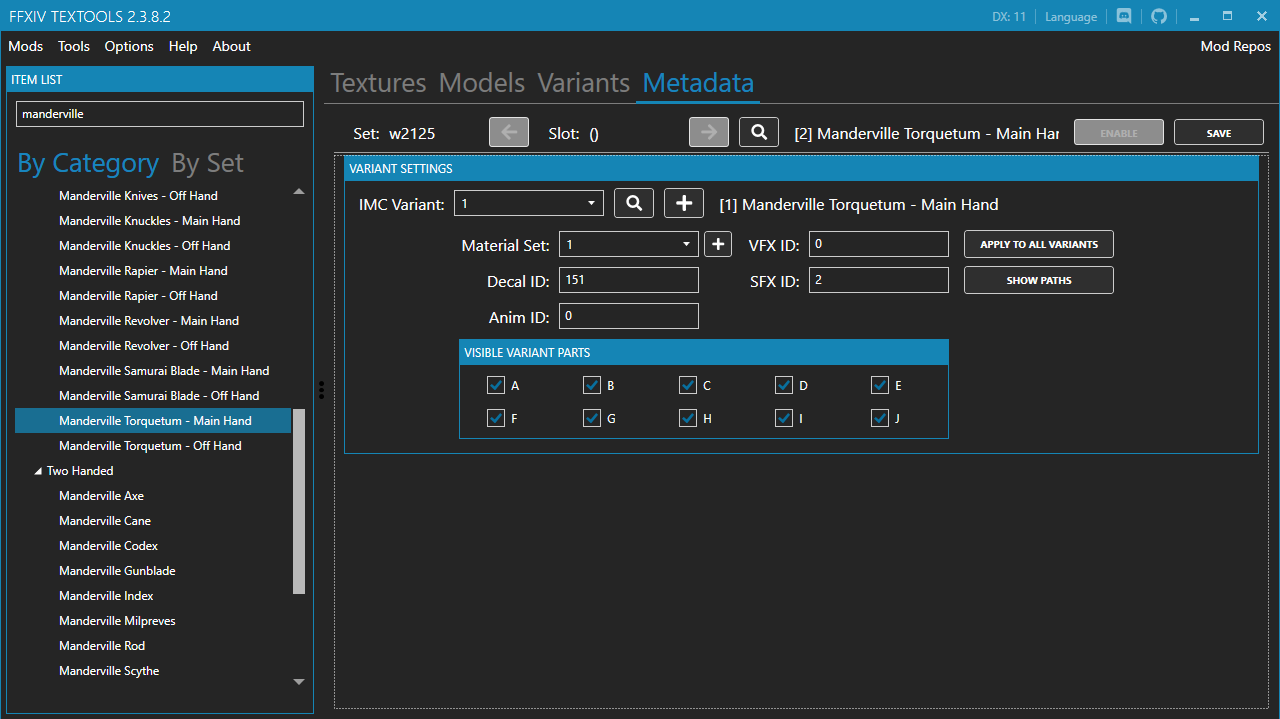Image resolution: width=1280 pixels, height=719 pixels.
Task: Click search icon next to IMC Variant
Action: coord(634,203)
